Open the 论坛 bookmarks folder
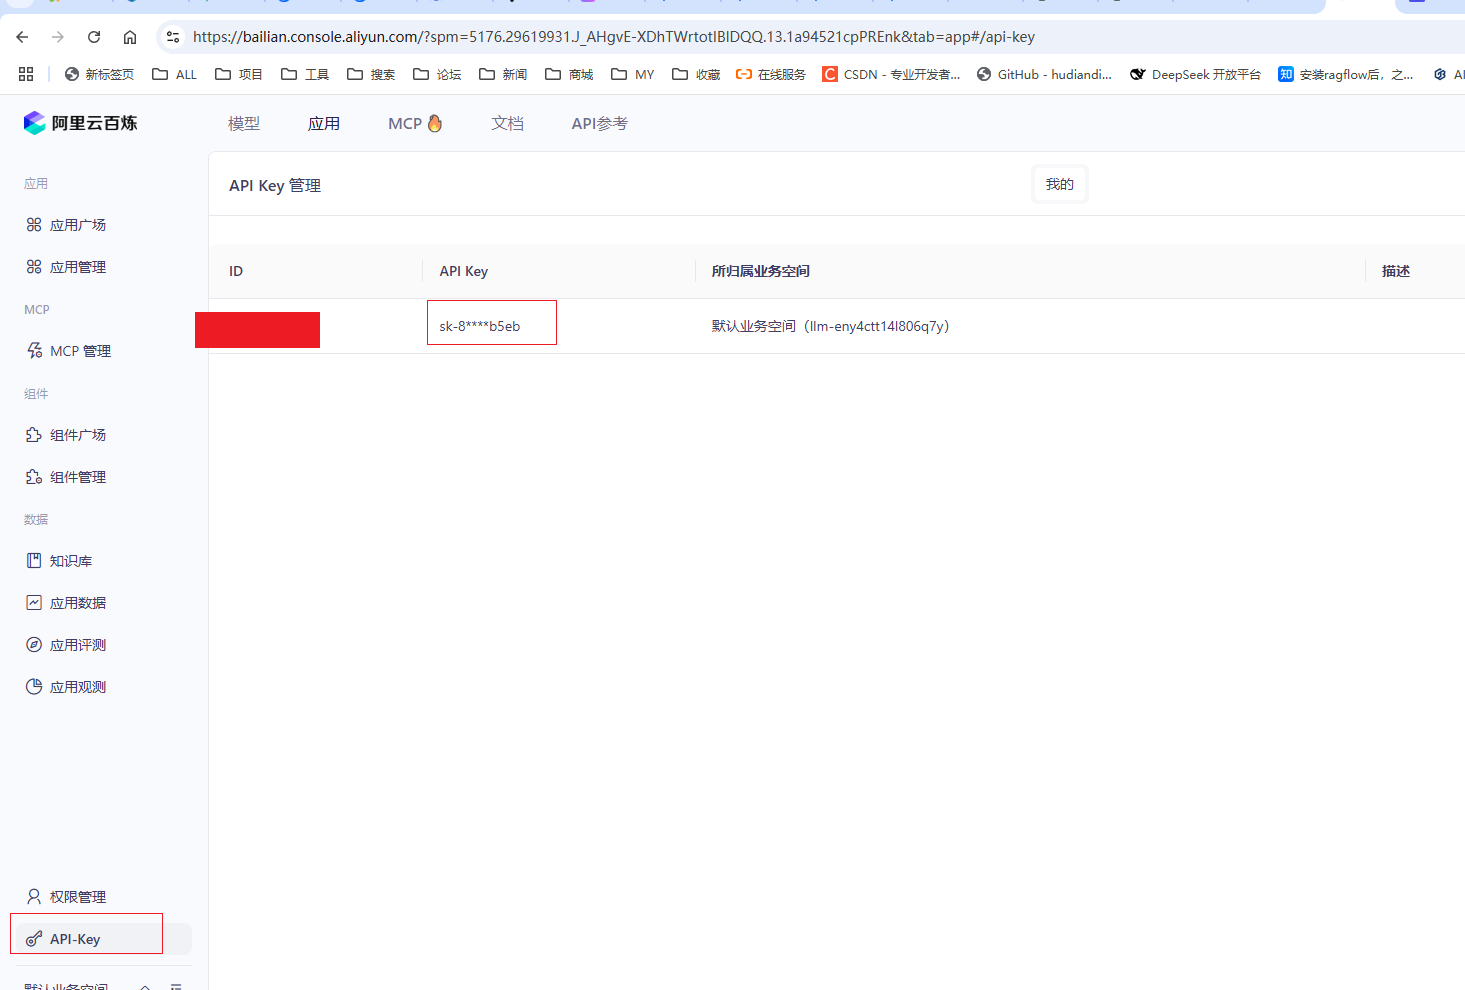 (436, 74)
